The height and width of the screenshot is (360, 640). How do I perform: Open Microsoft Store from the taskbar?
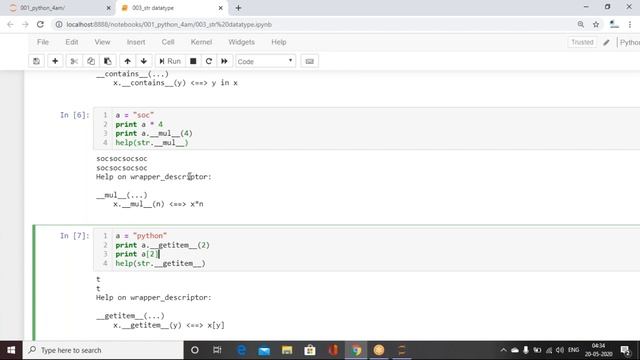pos(310,350)
